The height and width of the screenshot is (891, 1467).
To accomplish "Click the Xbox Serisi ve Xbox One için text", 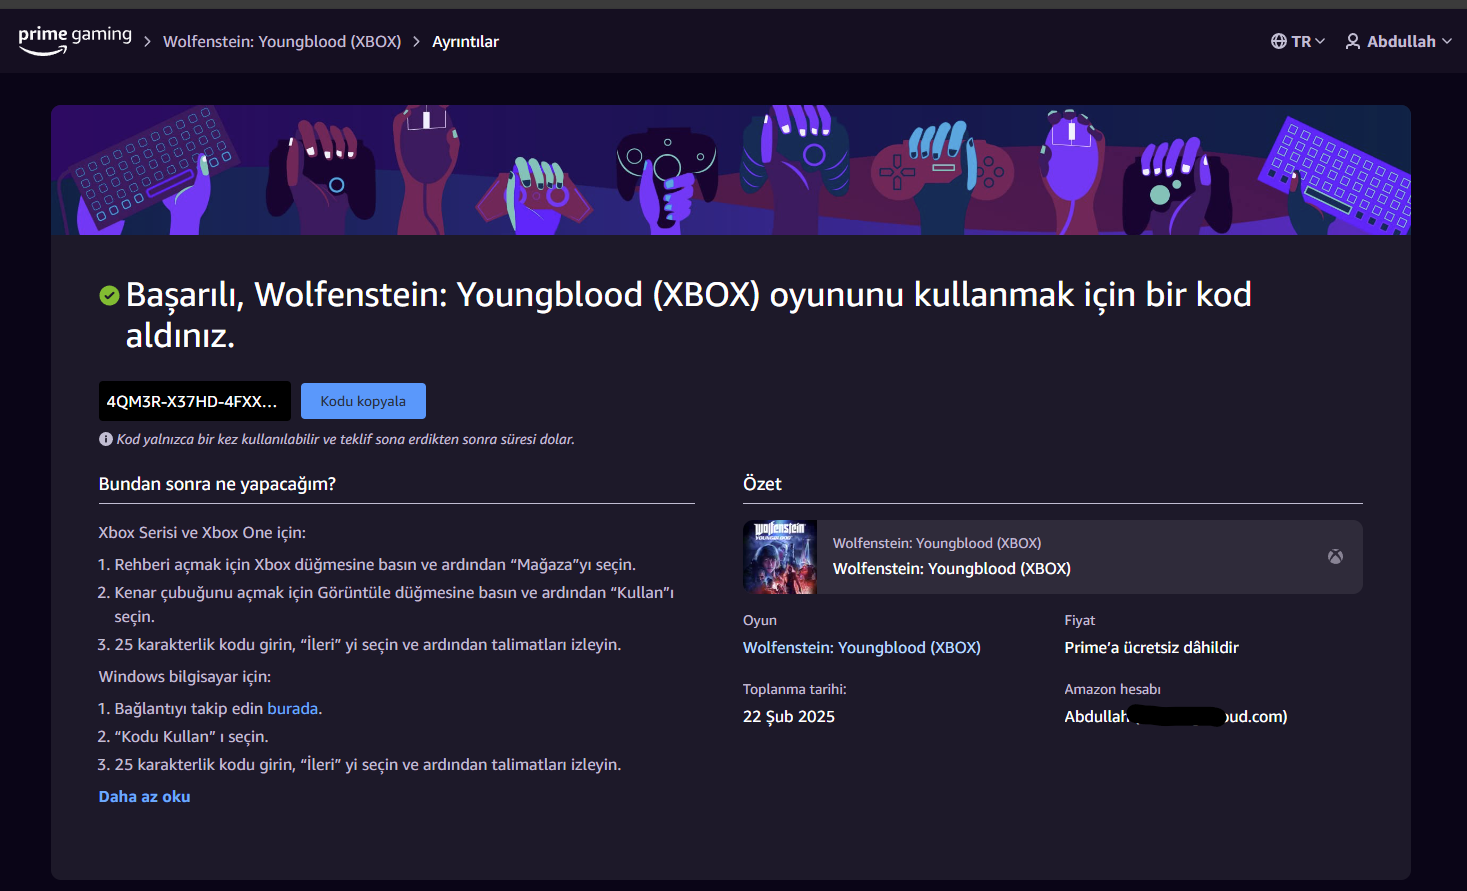I will tap(202, 532).
